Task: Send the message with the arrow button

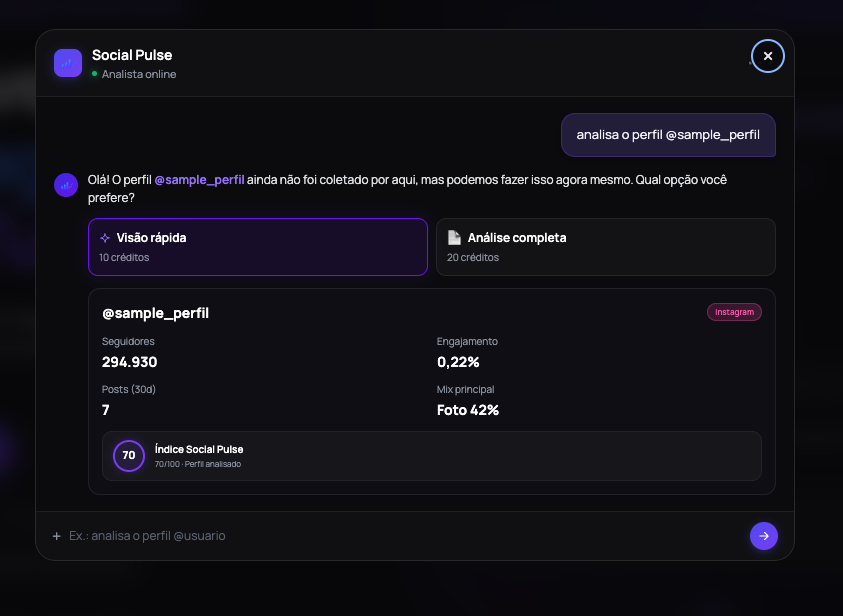Action: pyautogui.click(x=763, y=535)
